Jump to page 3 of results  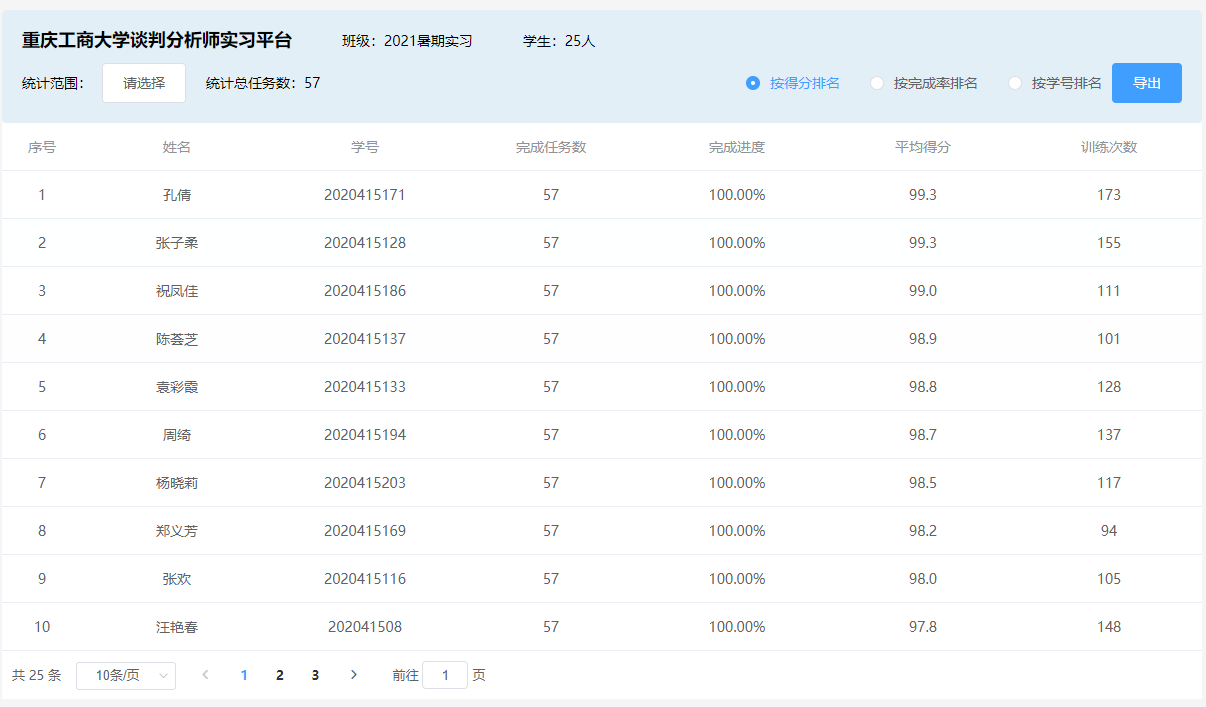click(315, 675)
